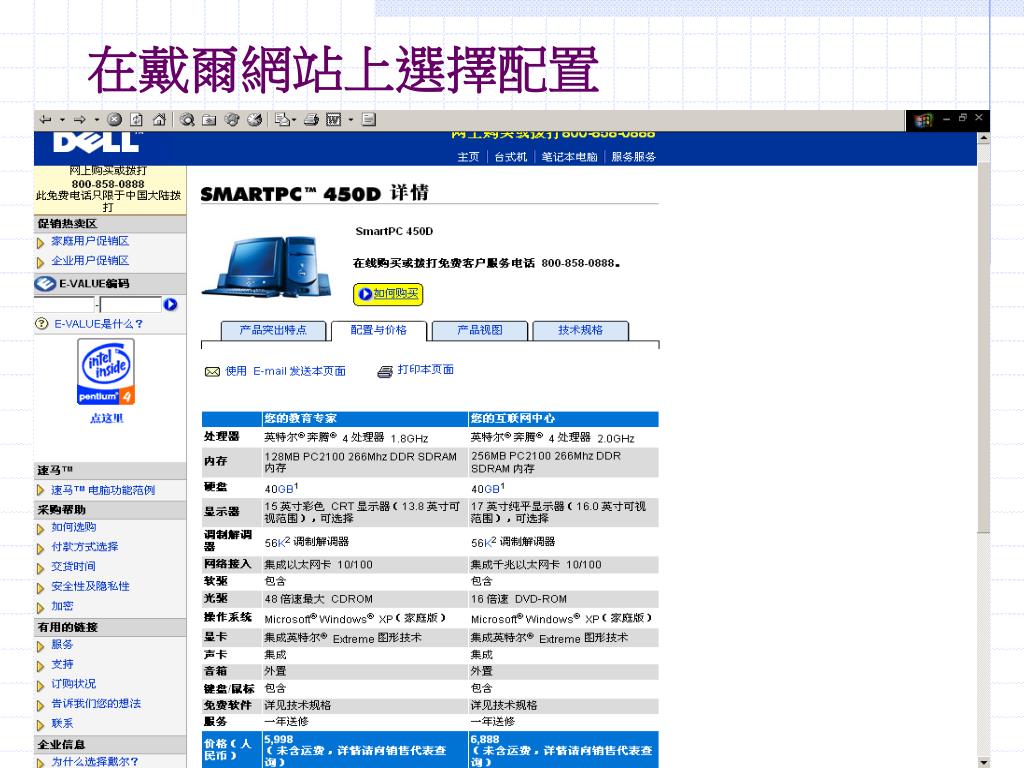
Task: Open the Favorites folder icon
Action: coord(209,120)
